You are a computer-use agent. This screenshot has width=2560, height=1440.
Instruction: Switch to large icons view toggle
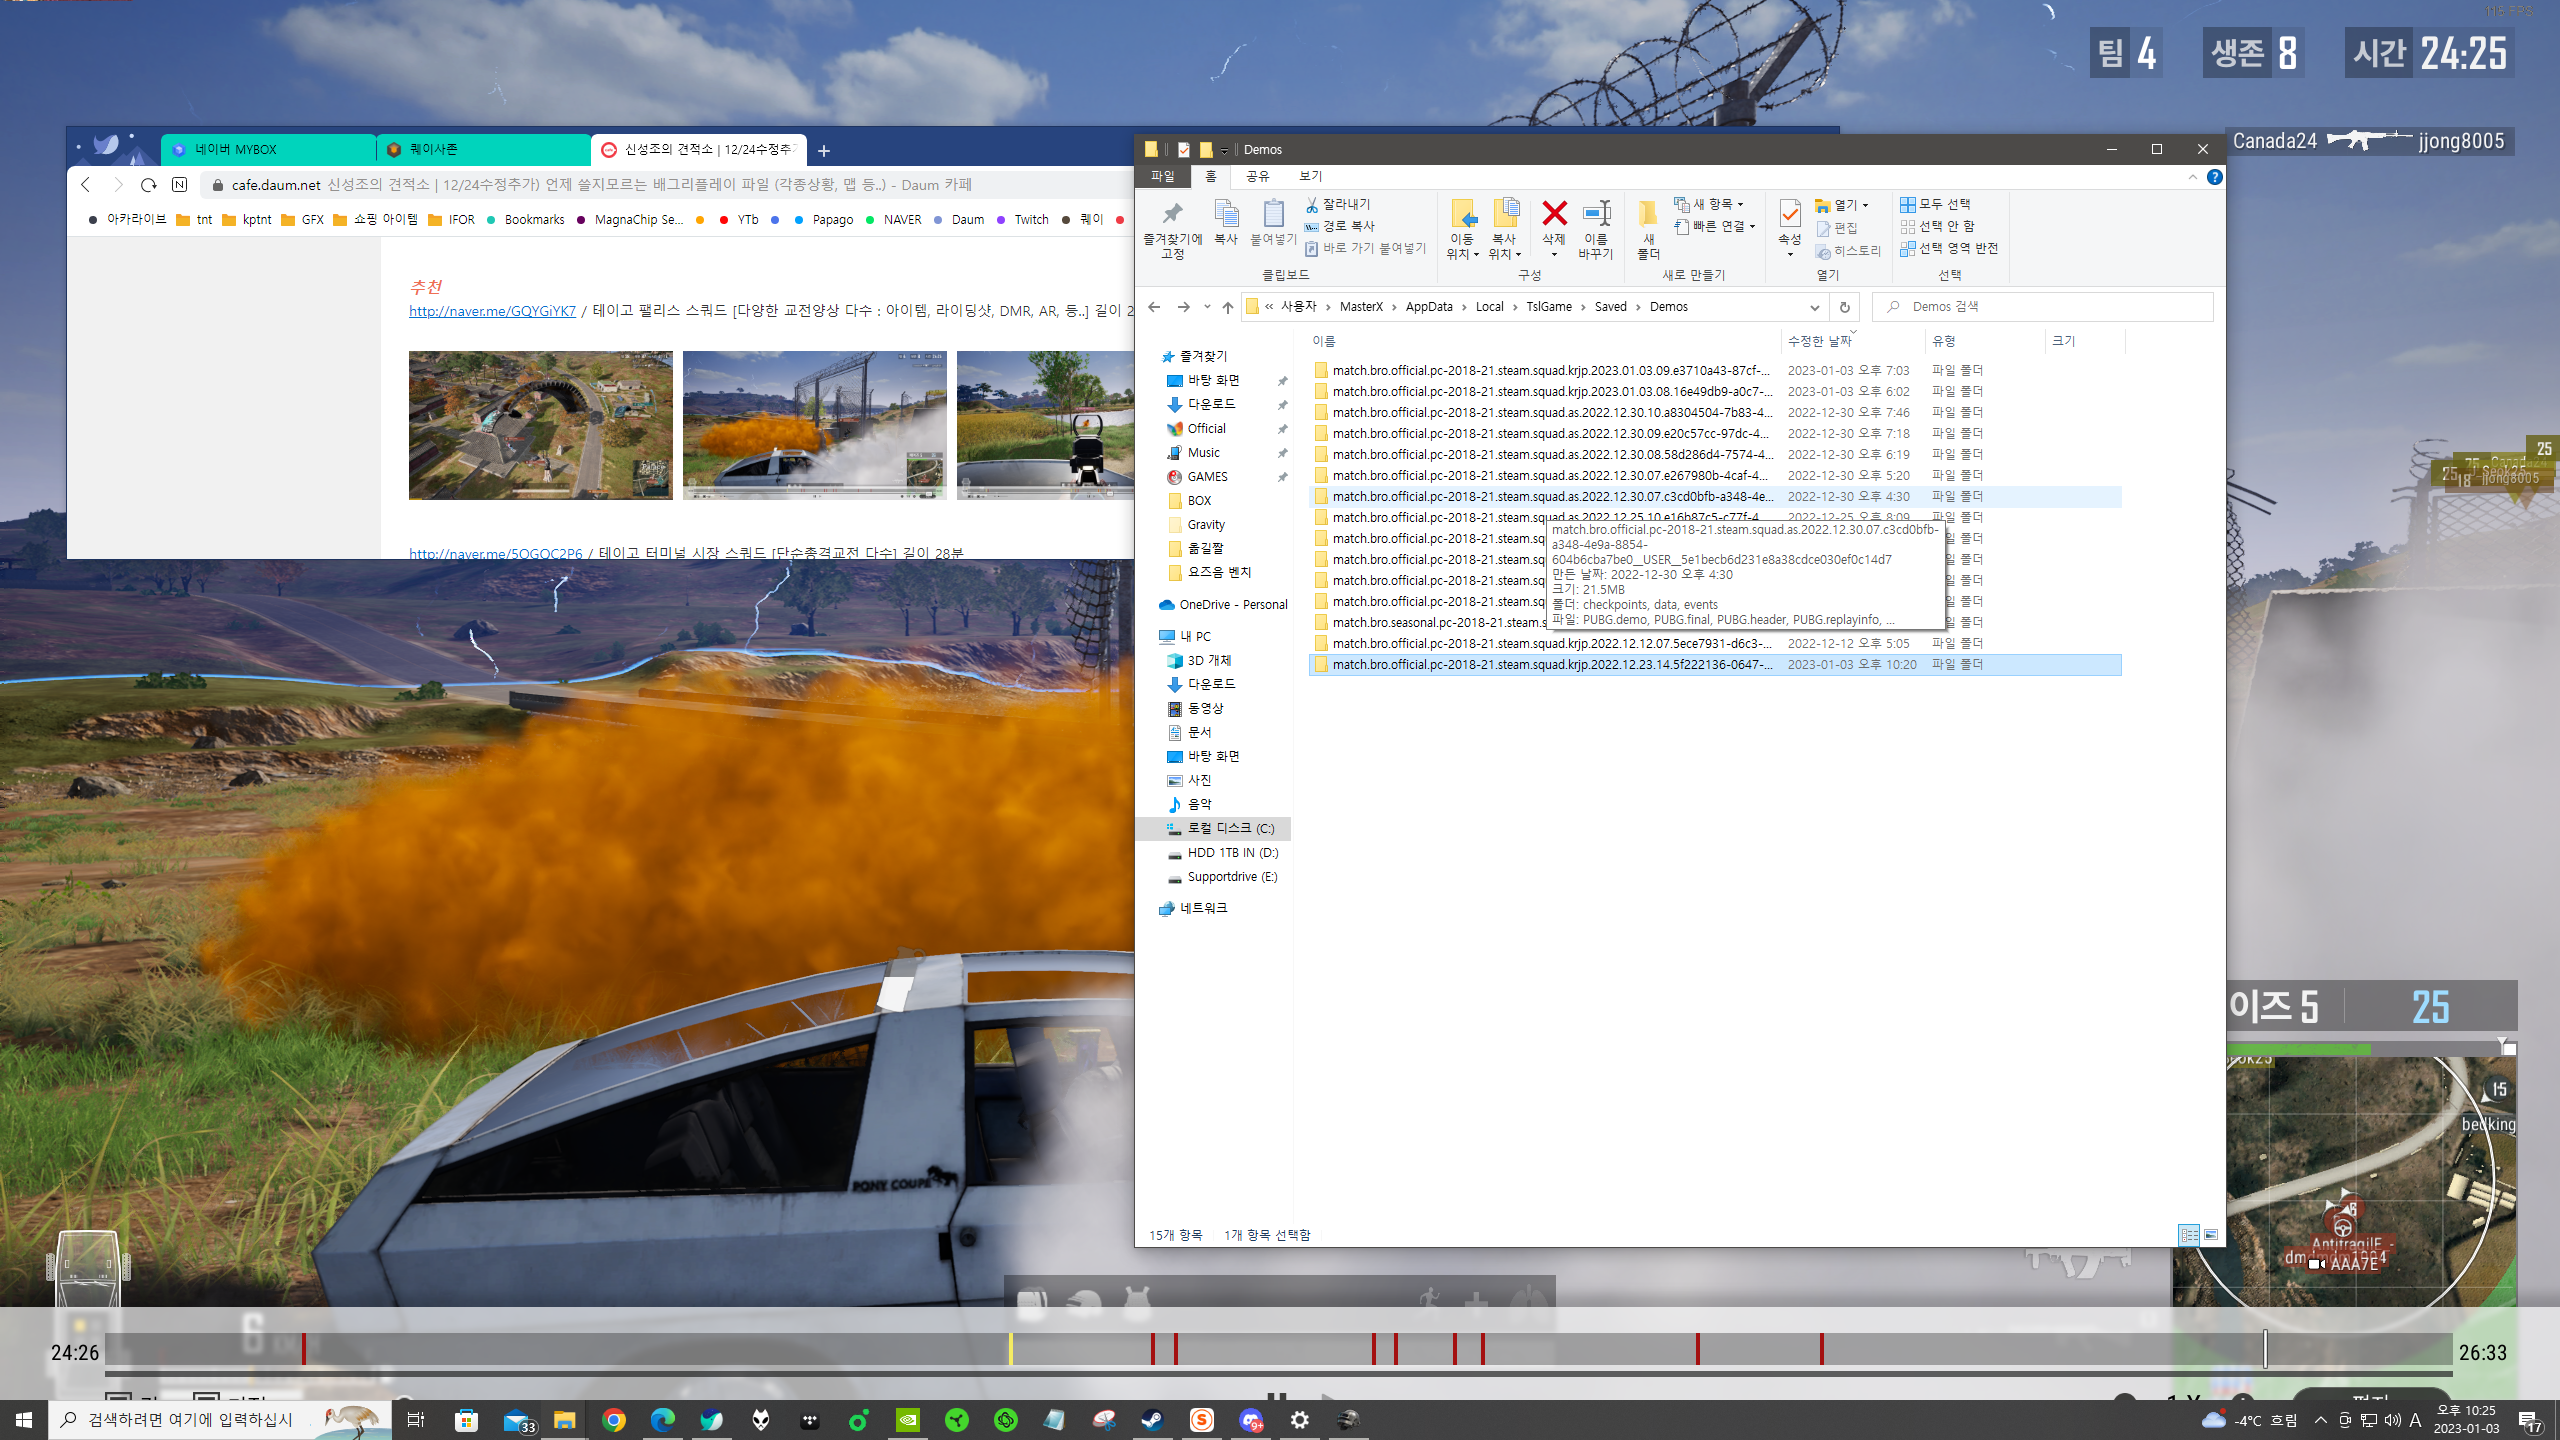click(x=2211, y=1235)
